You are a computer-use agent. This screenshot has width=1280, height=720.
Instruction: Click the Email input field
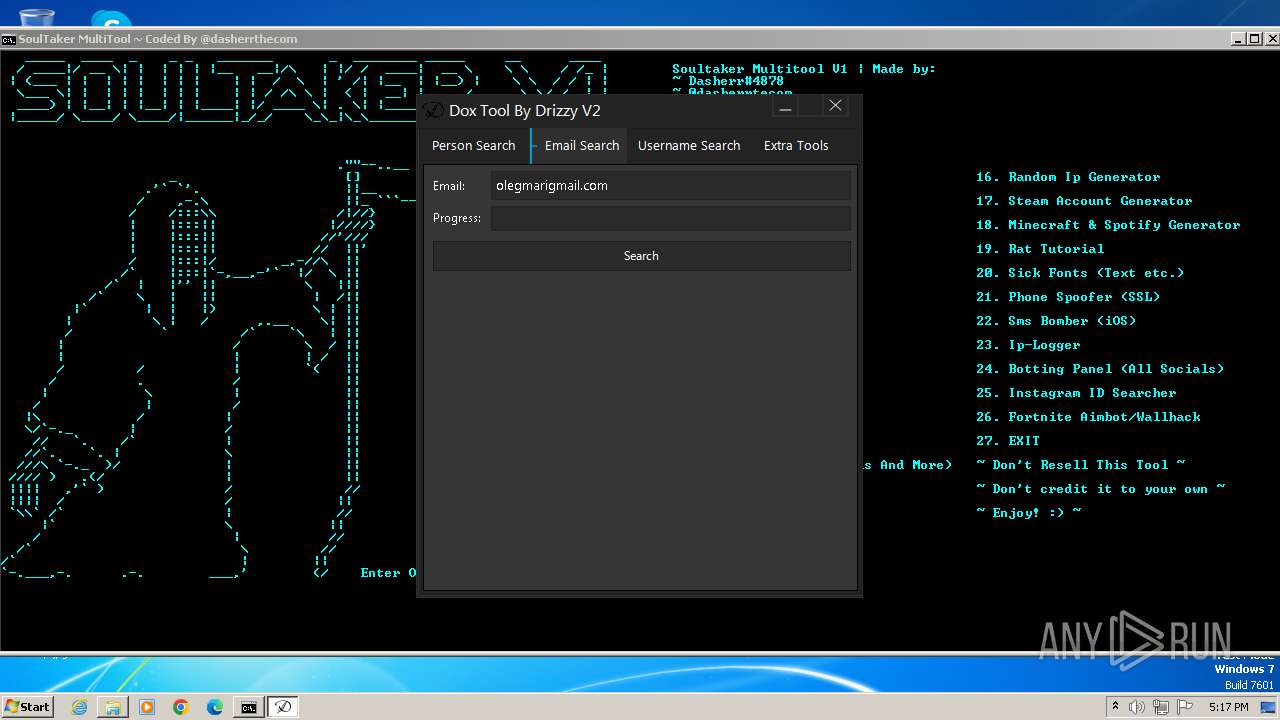[x=671, y=185]
